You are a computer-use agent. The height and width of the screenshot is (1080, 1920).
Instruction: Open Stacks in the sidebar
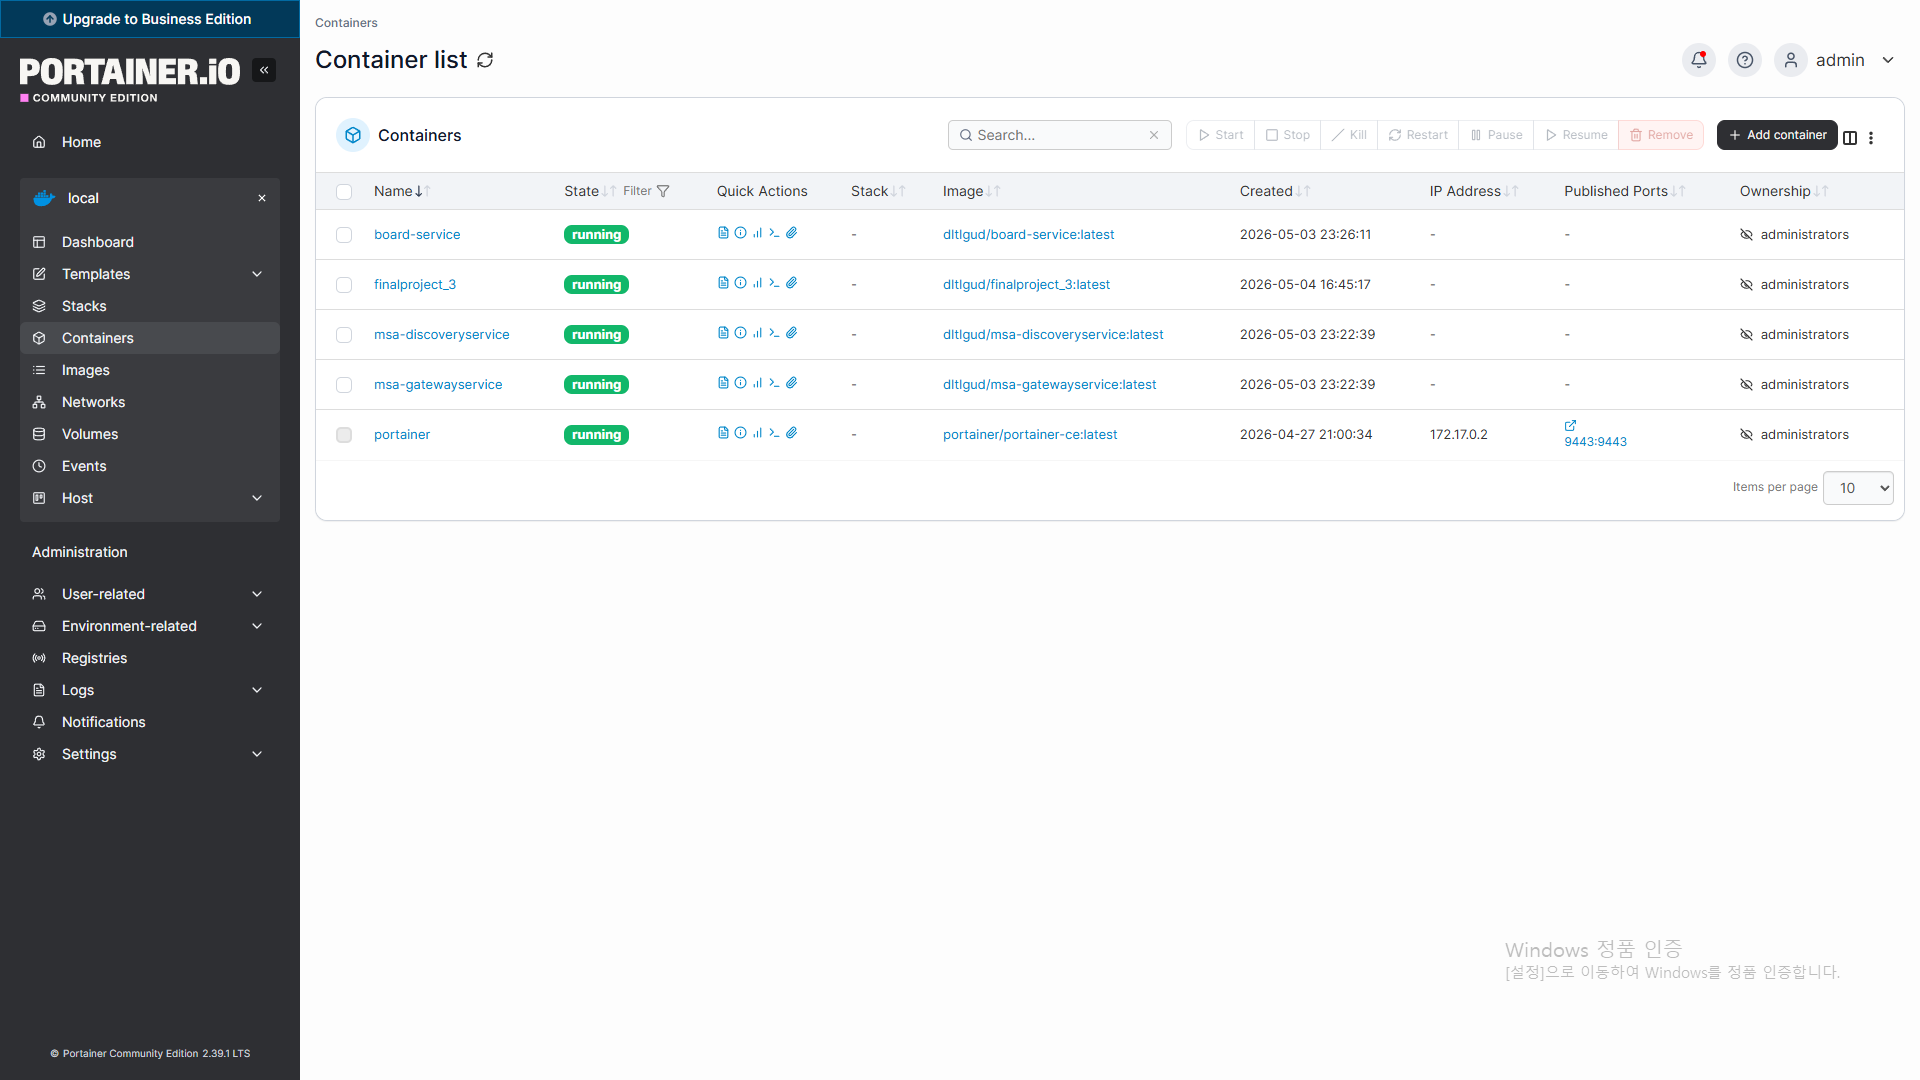click(150, 306)
